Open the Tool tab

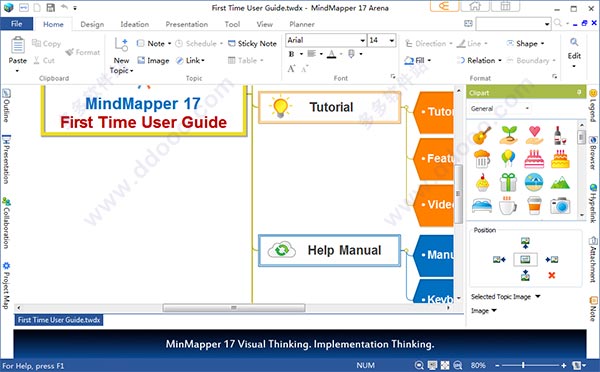(232, 24)
